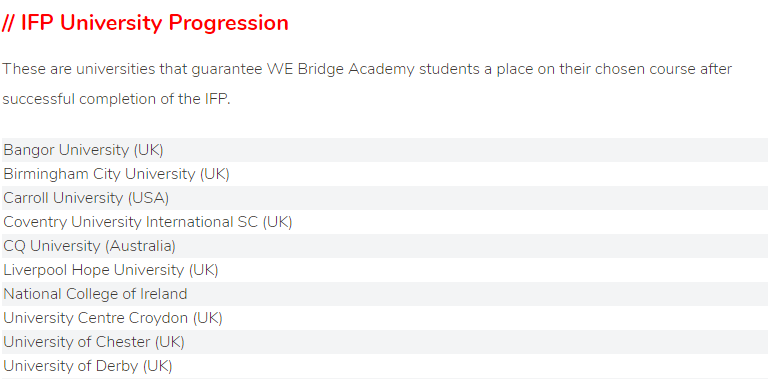This screenshot has width=771, height=387.
Task: Click '(USA)' next to Carroll University
Action: (x=148, y=198)
